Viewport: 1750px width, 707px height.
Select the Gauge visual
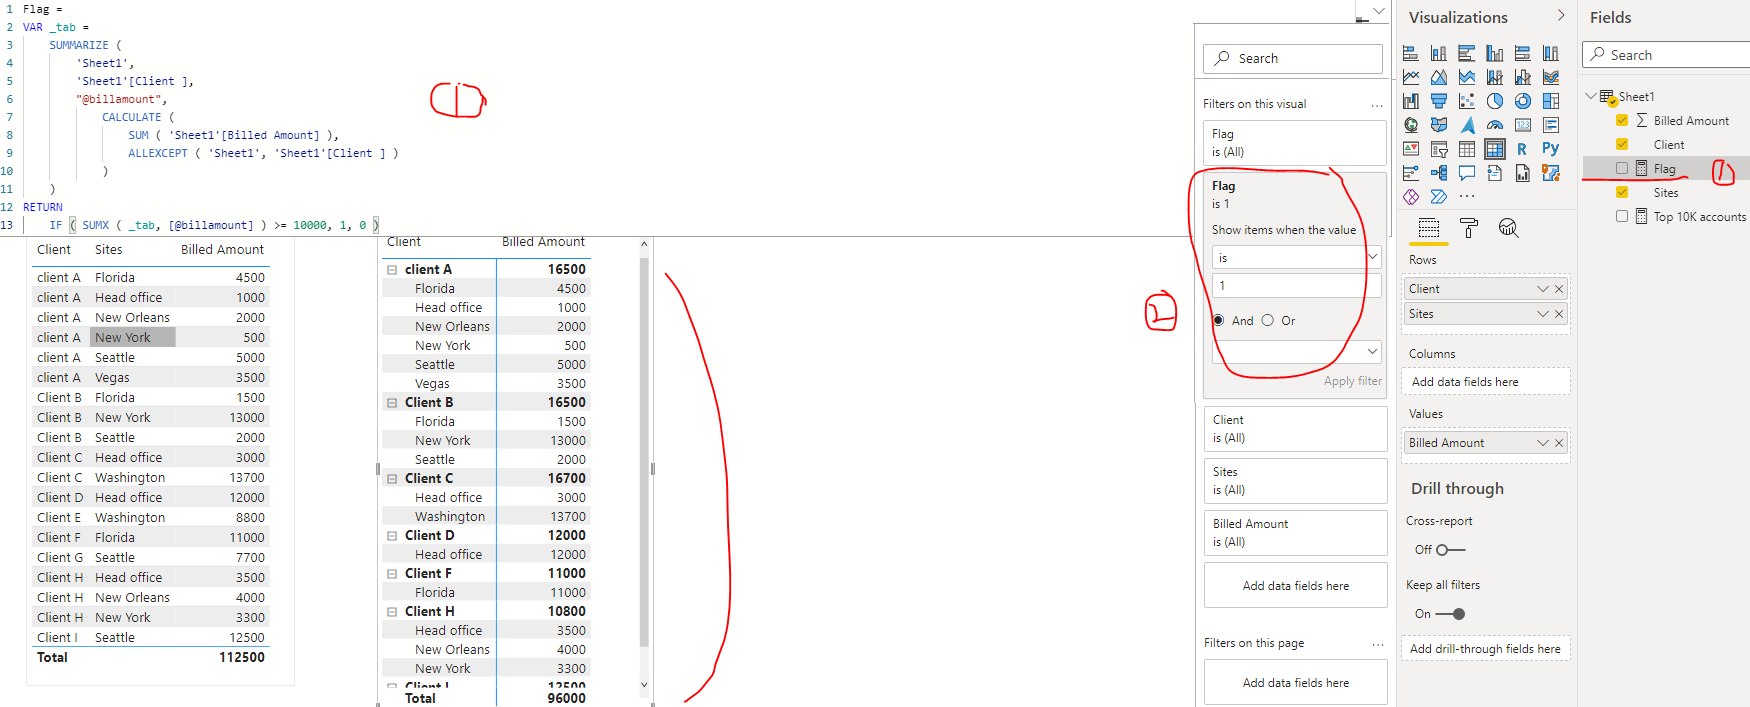pyautogui.click(x=1495, y=125)
